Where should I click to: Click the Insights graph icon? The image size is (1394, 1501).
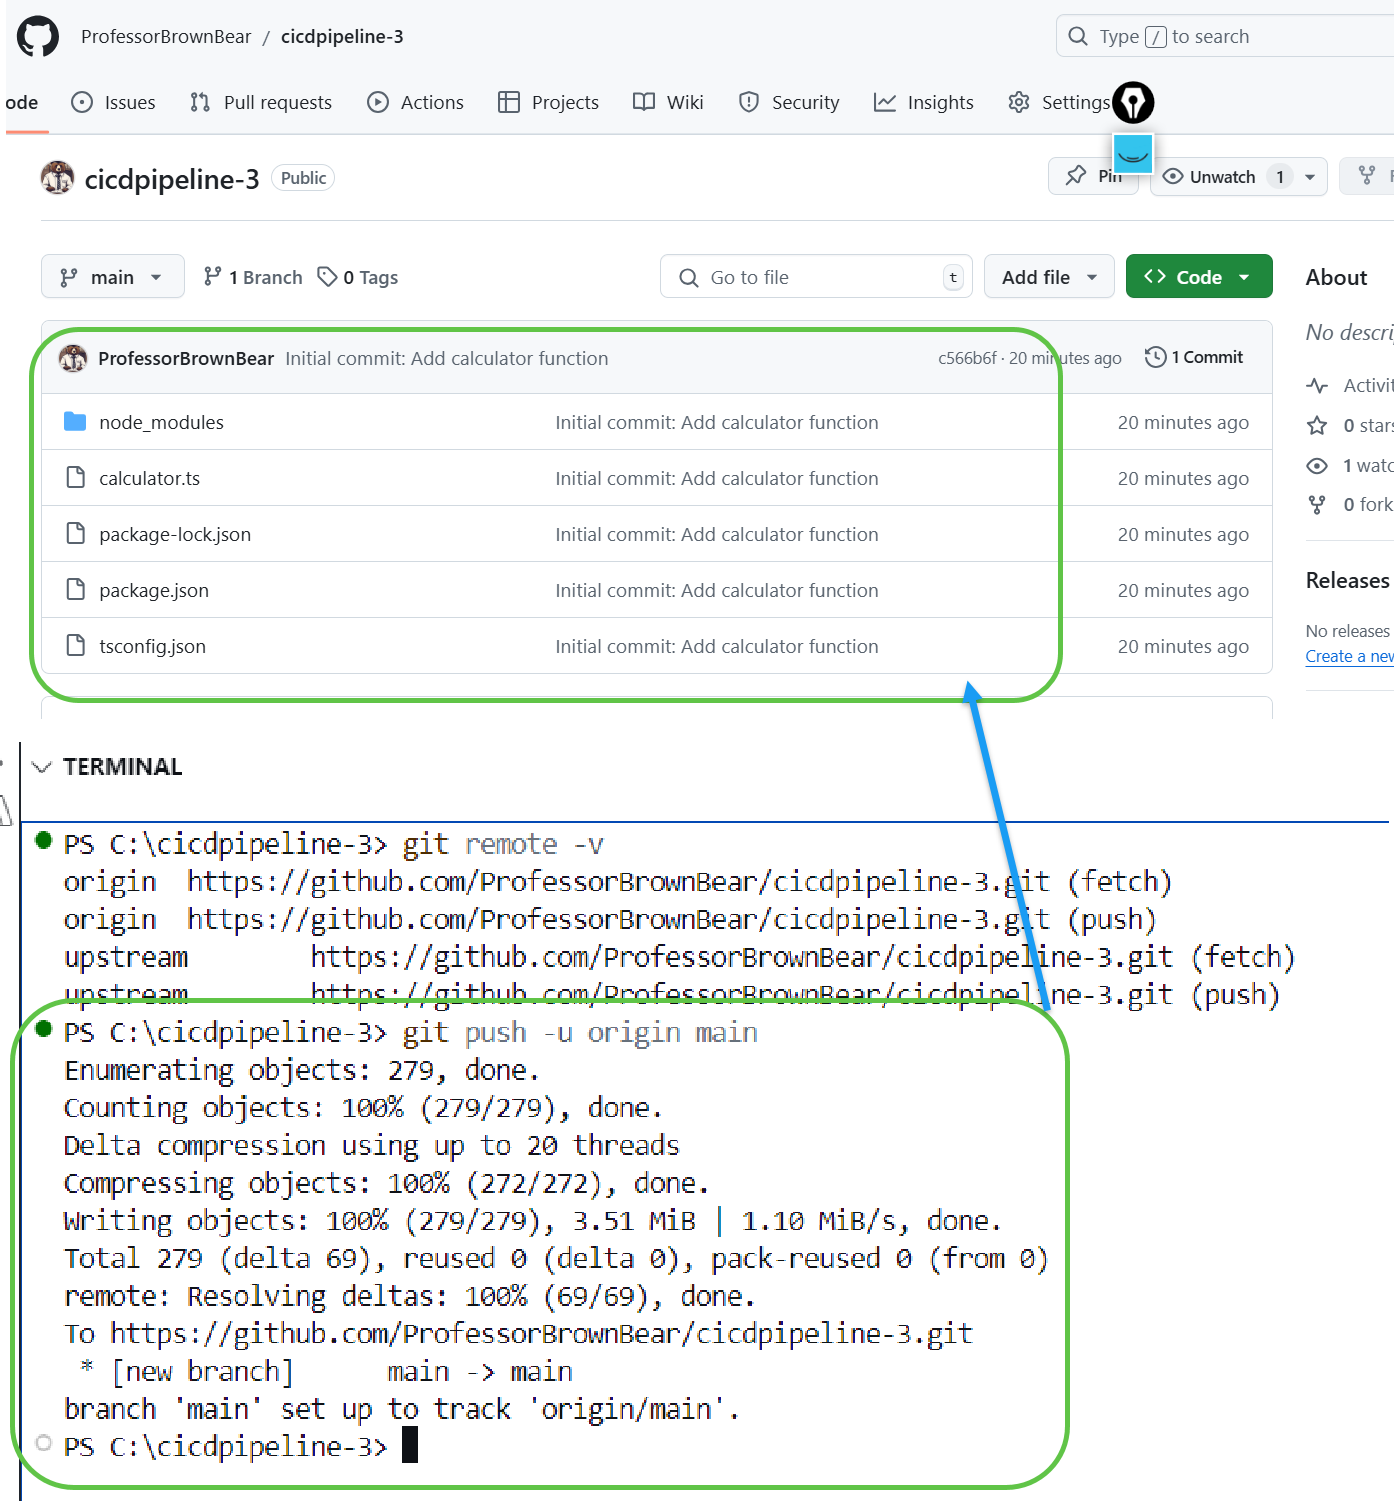pyautogui.click(x=885, y=102)
